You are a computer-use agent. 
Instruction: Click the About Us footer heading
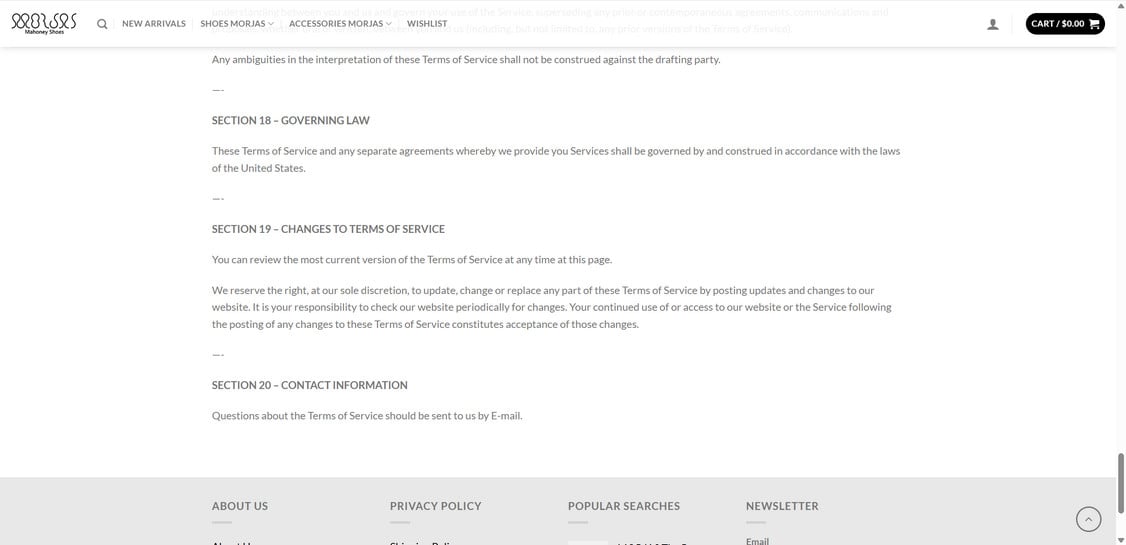click(240, 506)
